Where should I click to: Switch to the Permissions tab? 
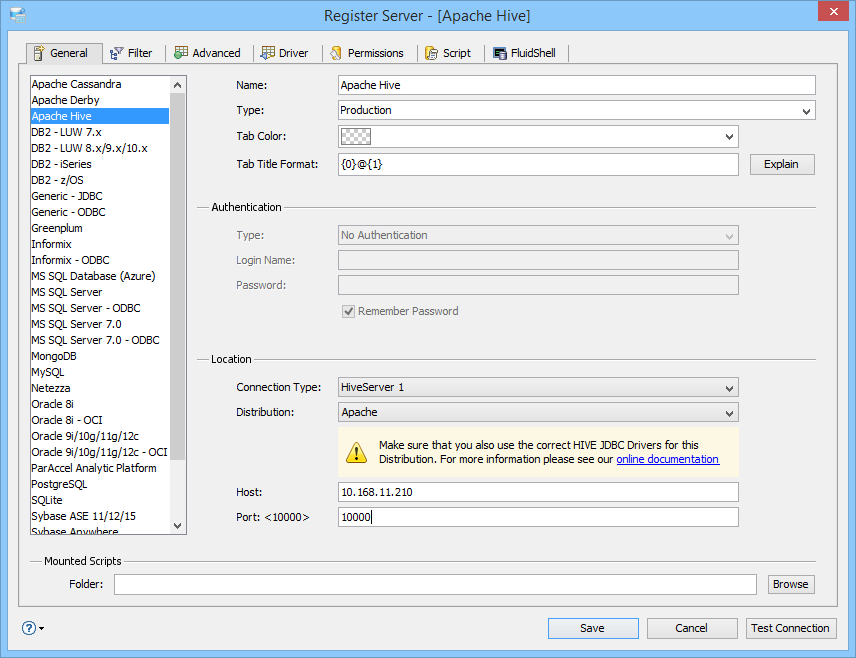[x=367, y=53]
